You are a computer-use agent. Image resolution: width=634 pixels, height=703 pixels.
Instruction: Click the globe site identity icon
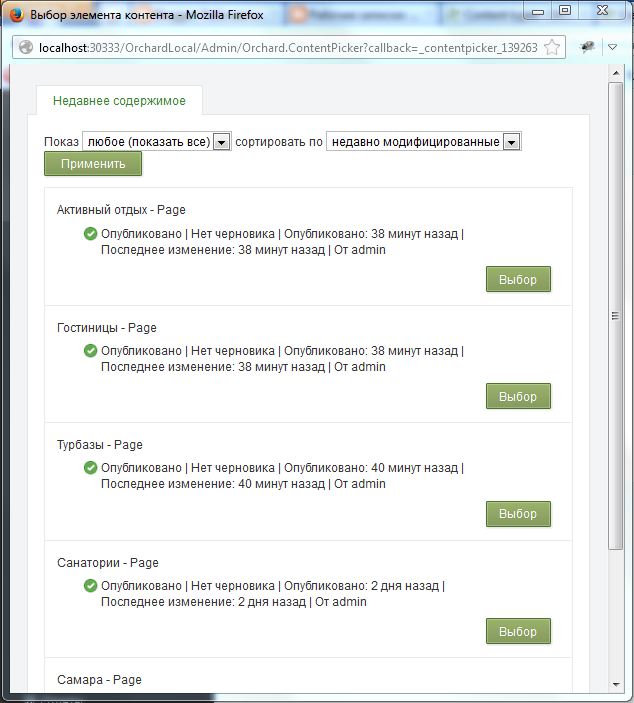click(x=26, y=47)
